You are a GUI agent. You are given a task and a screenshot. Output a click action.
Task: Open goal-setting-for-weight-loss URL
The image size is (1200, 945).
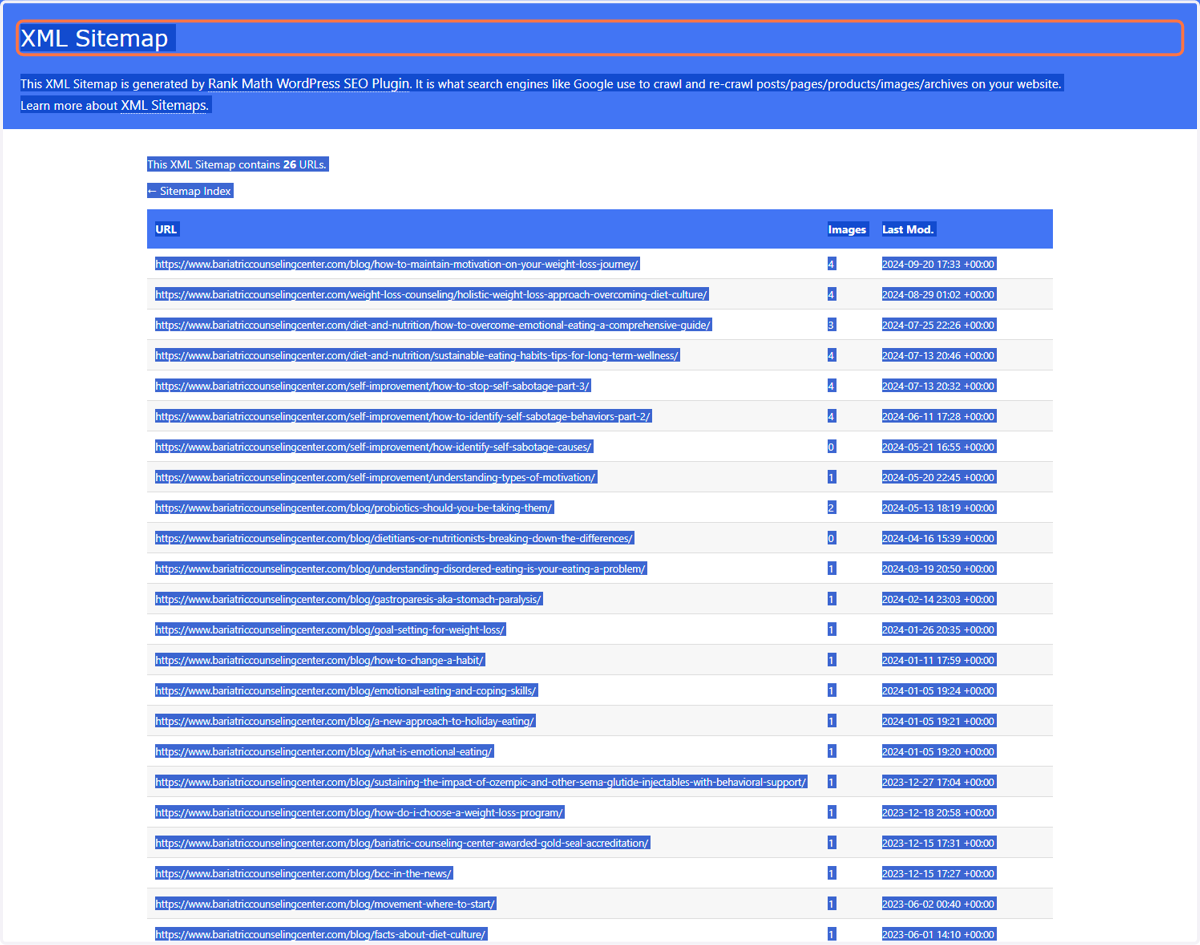coord(330,630)
